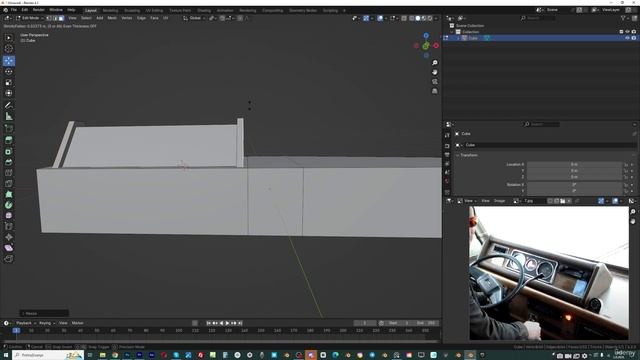
Task: Open Playback dropdown in timeline
Action: (x=26, y=323)
